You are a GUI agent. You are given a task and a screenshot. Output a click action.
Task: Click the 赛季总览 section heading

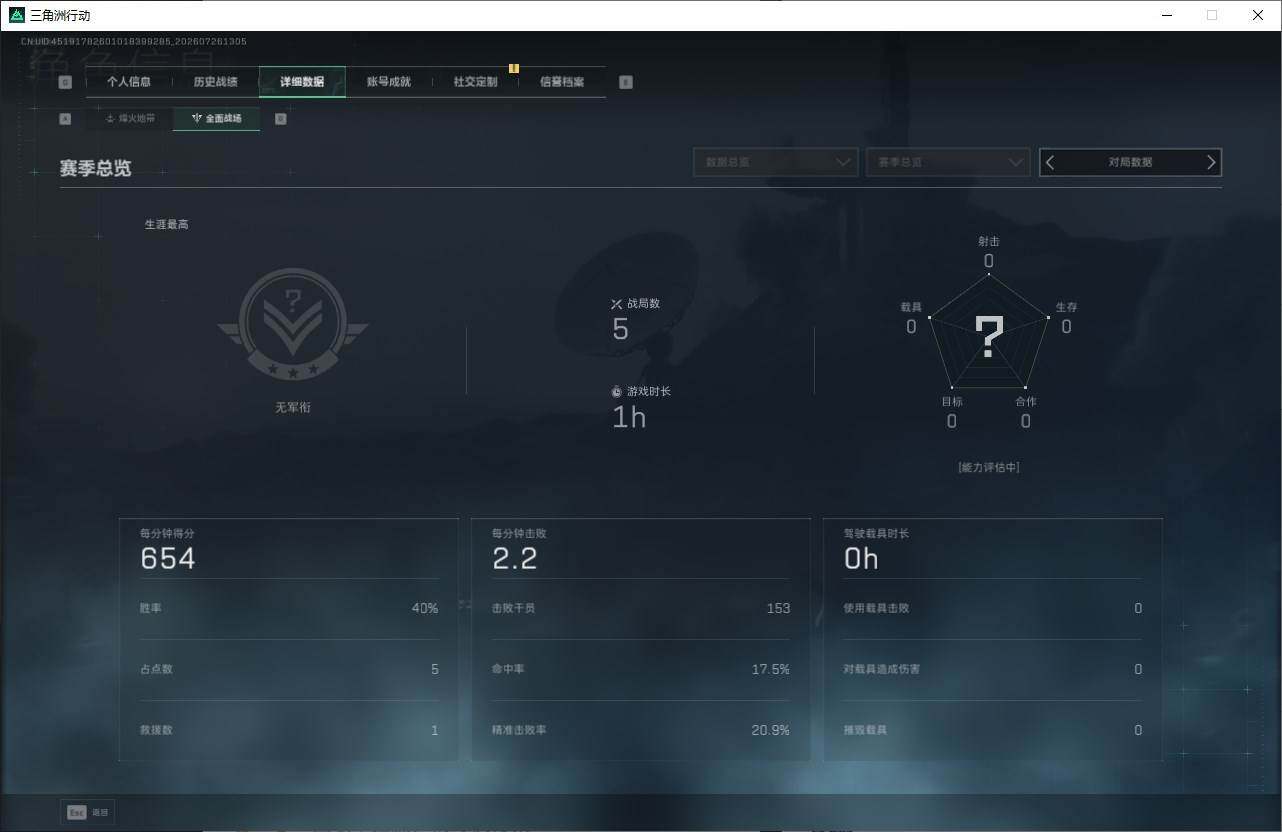tap(95, 168)
